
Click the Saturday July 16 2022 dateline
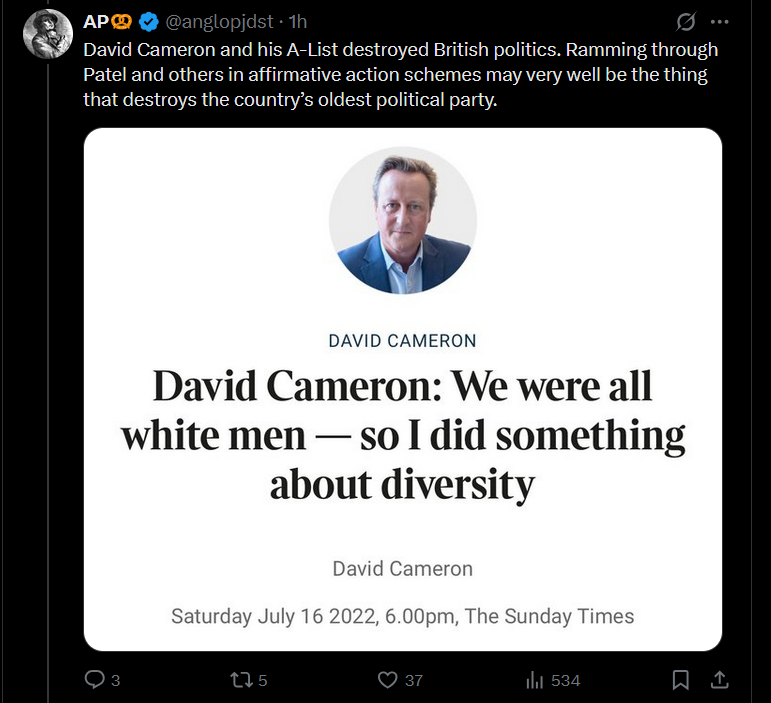point(402,616)
